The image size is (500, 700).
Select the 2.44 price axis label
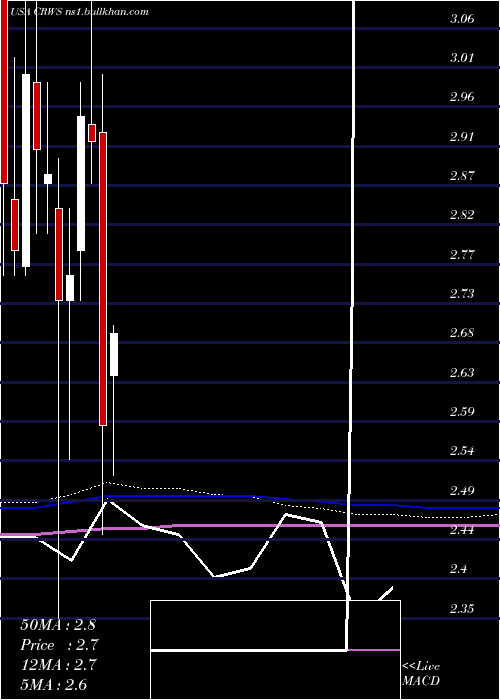pyautogui.click(x=462, y=529)
